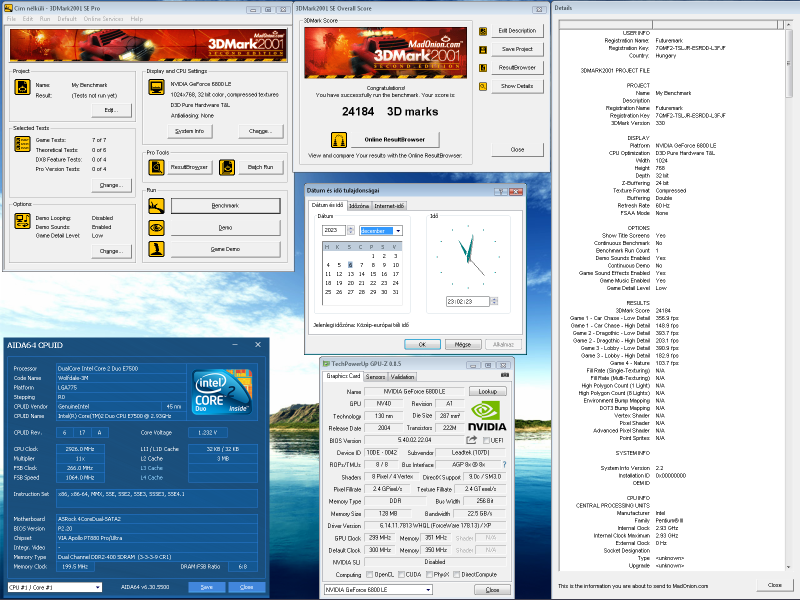Click the Options icon beside Demo Looping
The height and width of the screenshot is (600, 800).
coord(22,221)
